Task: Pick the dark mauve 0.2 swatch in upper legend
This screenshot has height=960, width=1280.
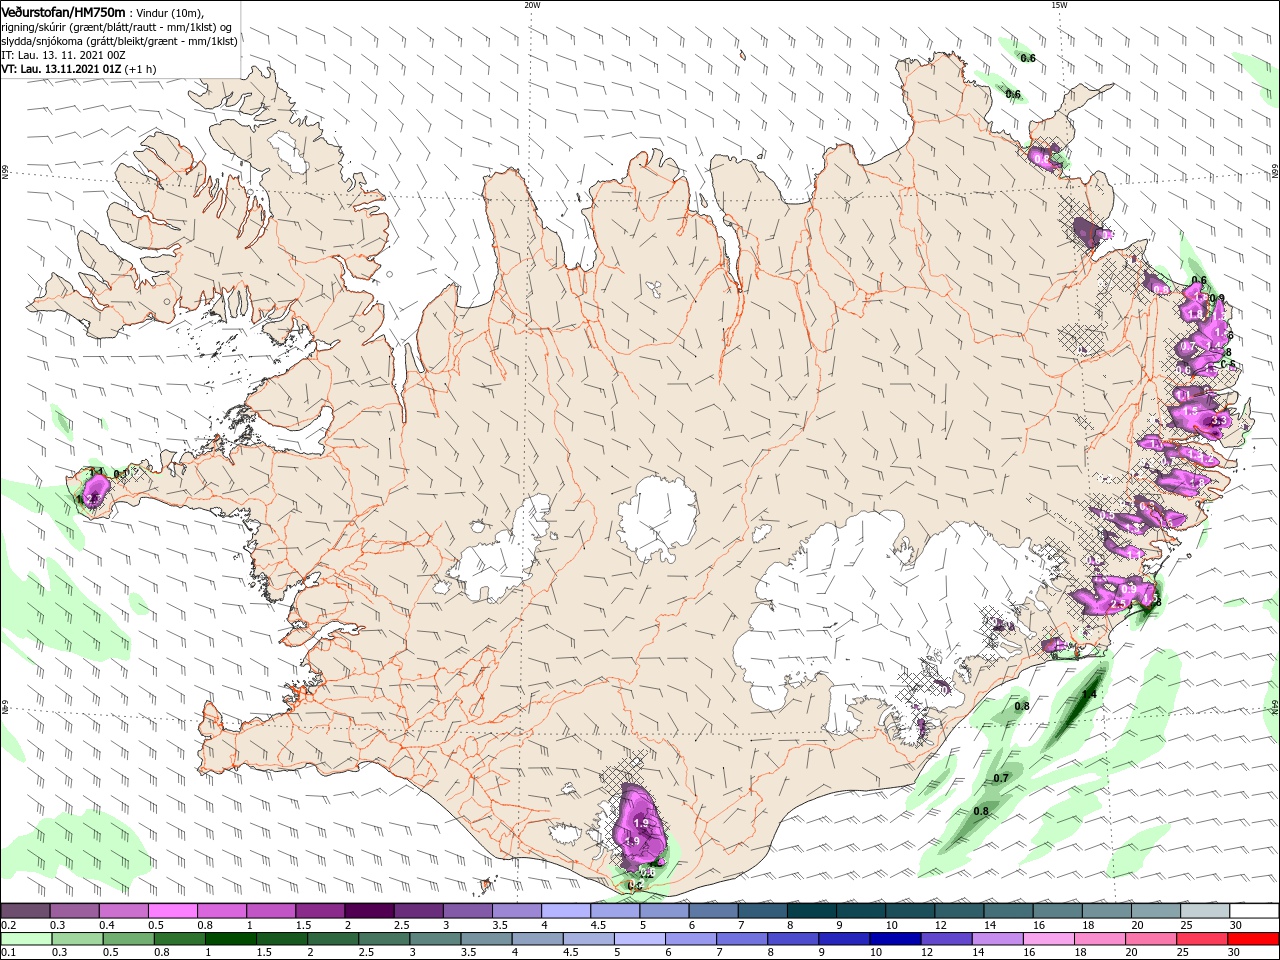Action: coord(25,911)
